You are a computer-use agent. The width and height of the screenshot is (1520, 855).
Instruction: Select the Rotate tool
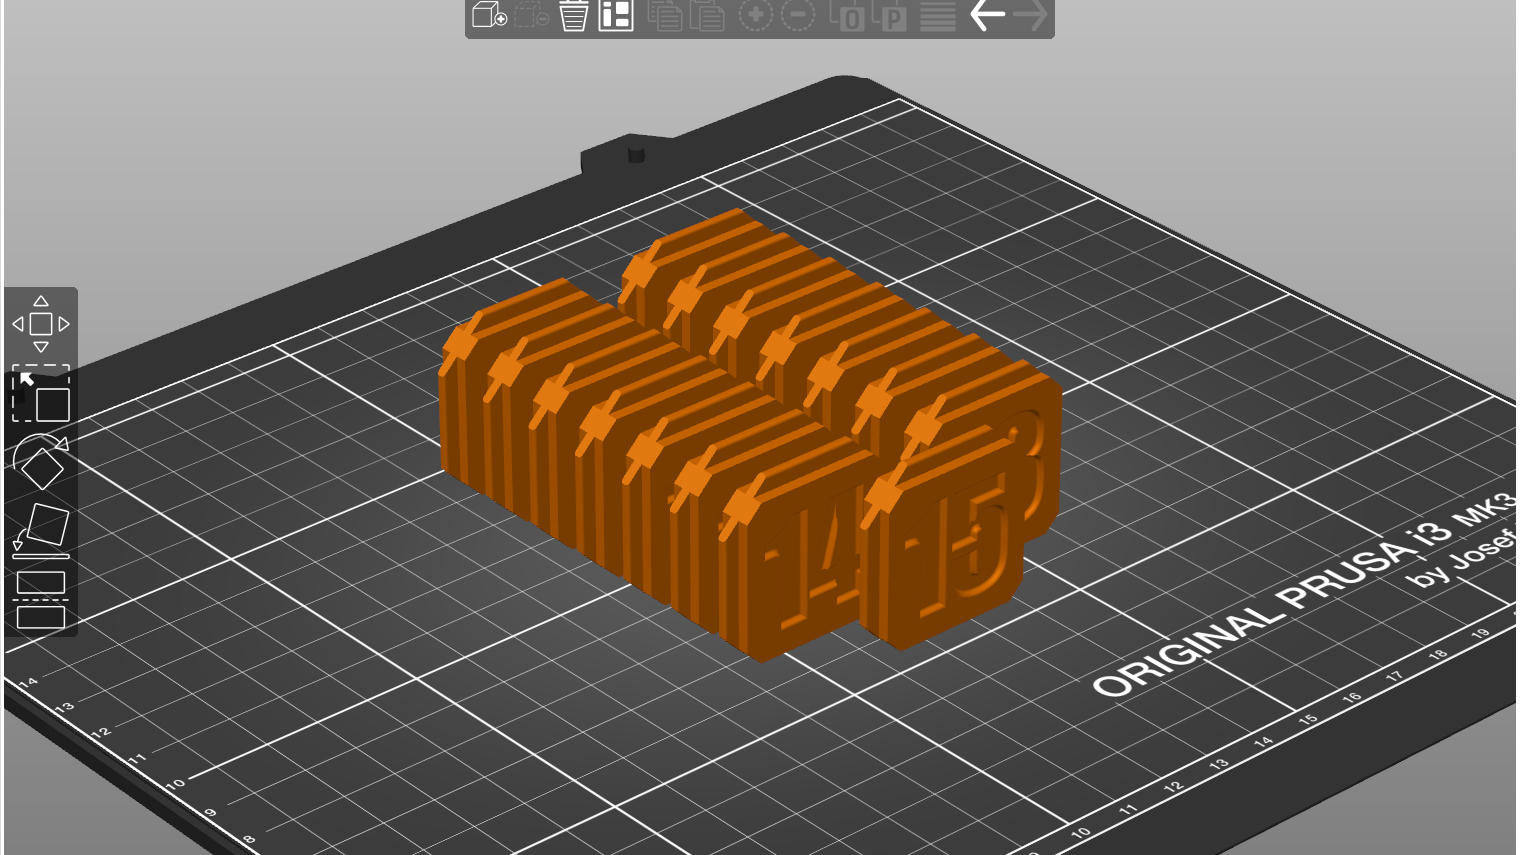(x=40, y=467)
